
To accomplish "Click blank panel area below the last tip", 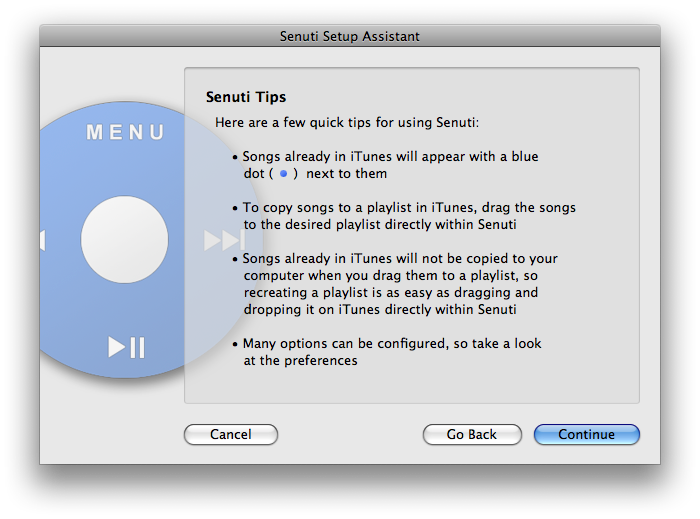I will point(410,386).
